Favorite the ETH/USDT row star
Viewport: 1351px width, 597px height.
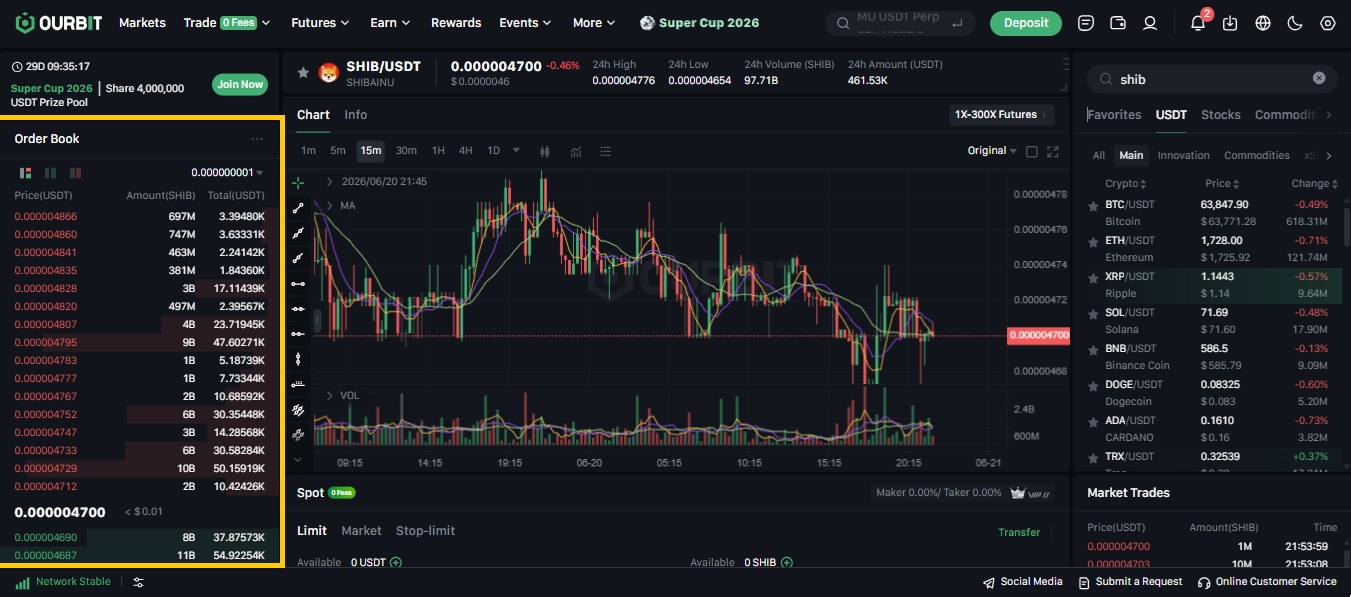1093,241
